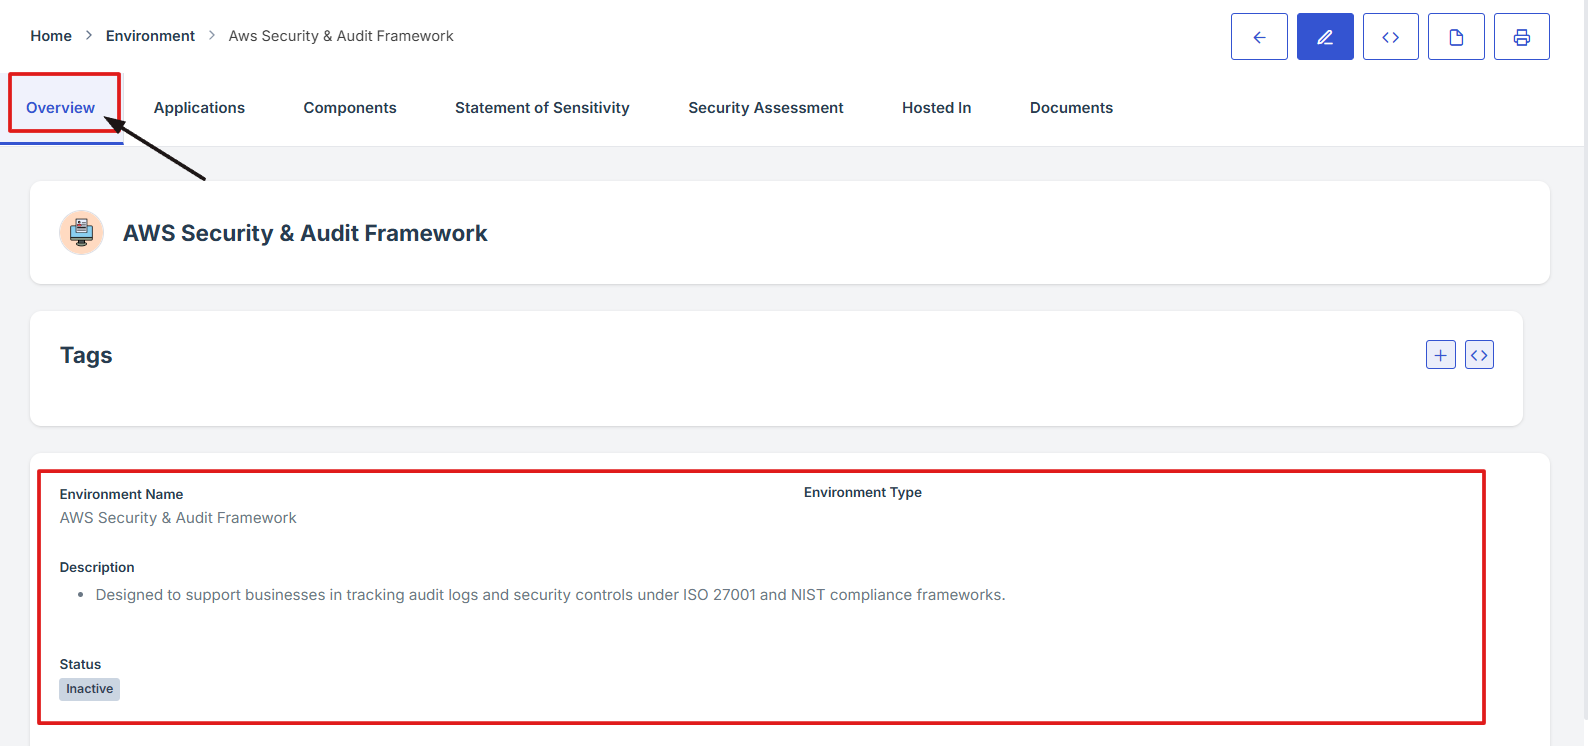Open the Hosted In tab
The height and width of the screenshot is (746, 1588).
click(x=936, y=108)
